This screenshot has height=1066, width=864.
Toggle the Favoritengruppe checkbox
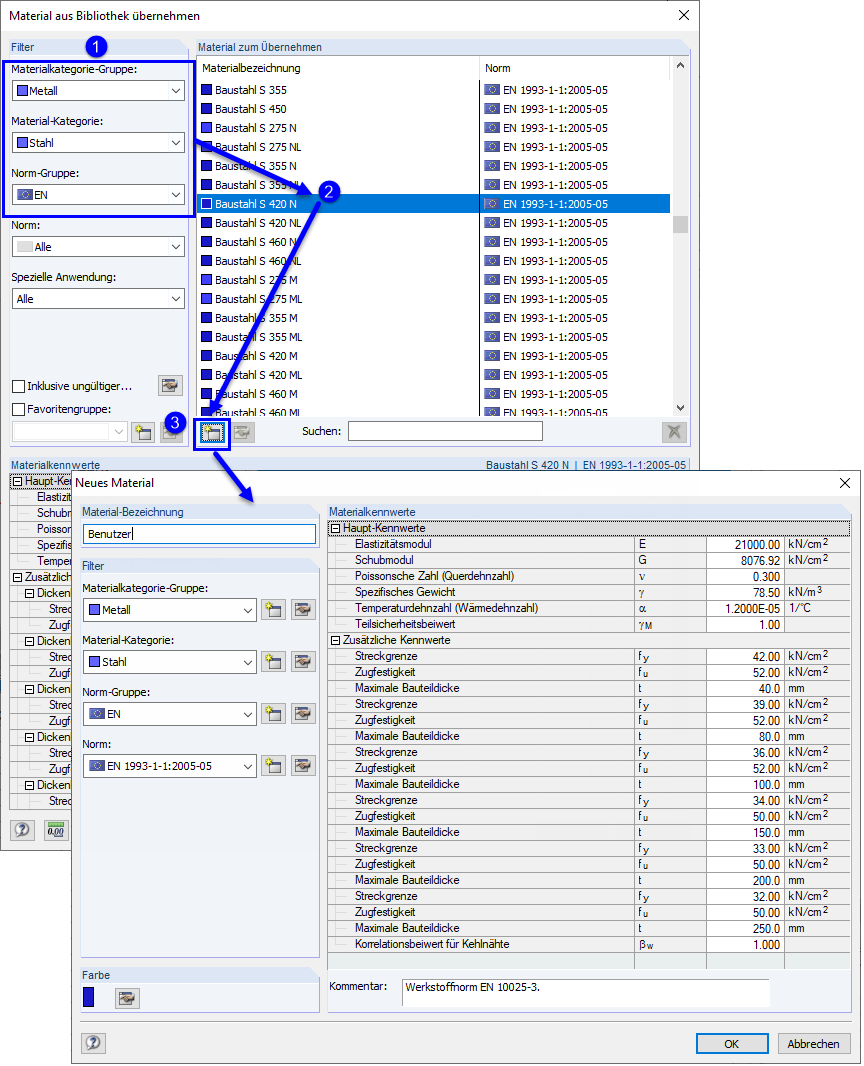click(19, 409)
